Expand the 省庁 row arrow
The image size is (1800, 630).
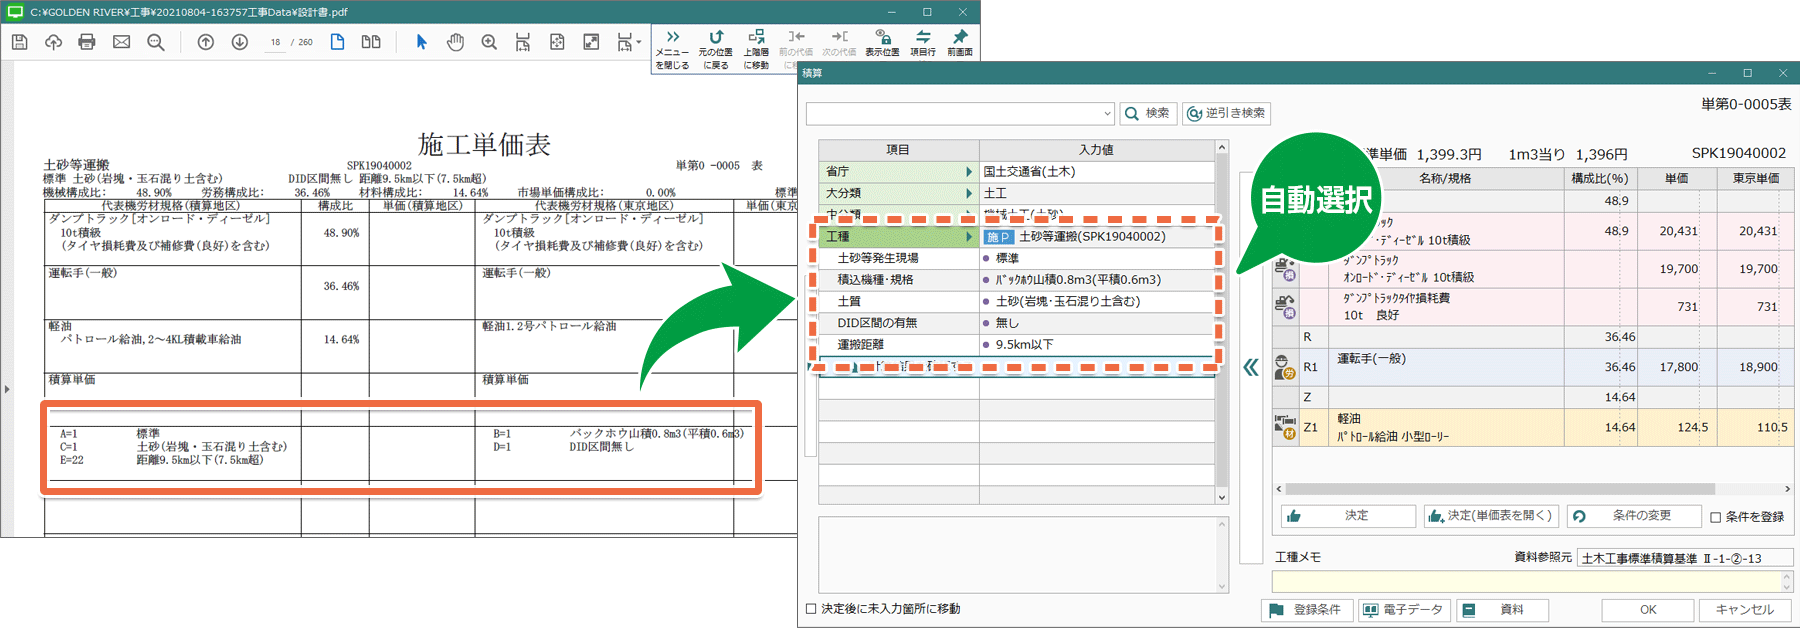968,172
